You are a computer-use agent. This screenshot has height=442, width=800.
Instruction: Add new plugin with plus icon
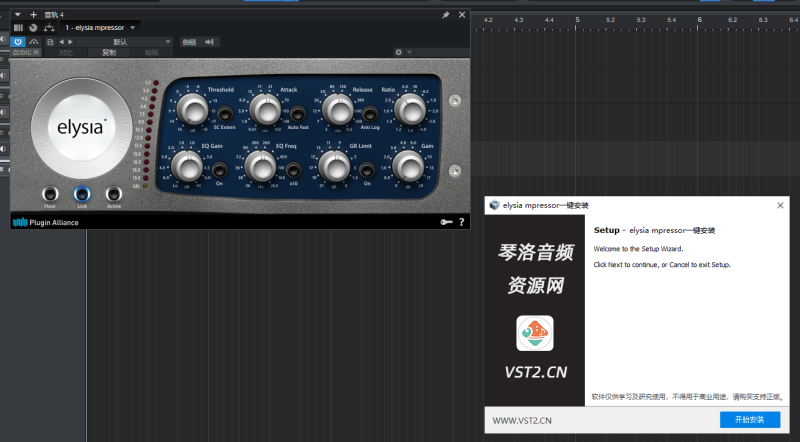(33, 15)
